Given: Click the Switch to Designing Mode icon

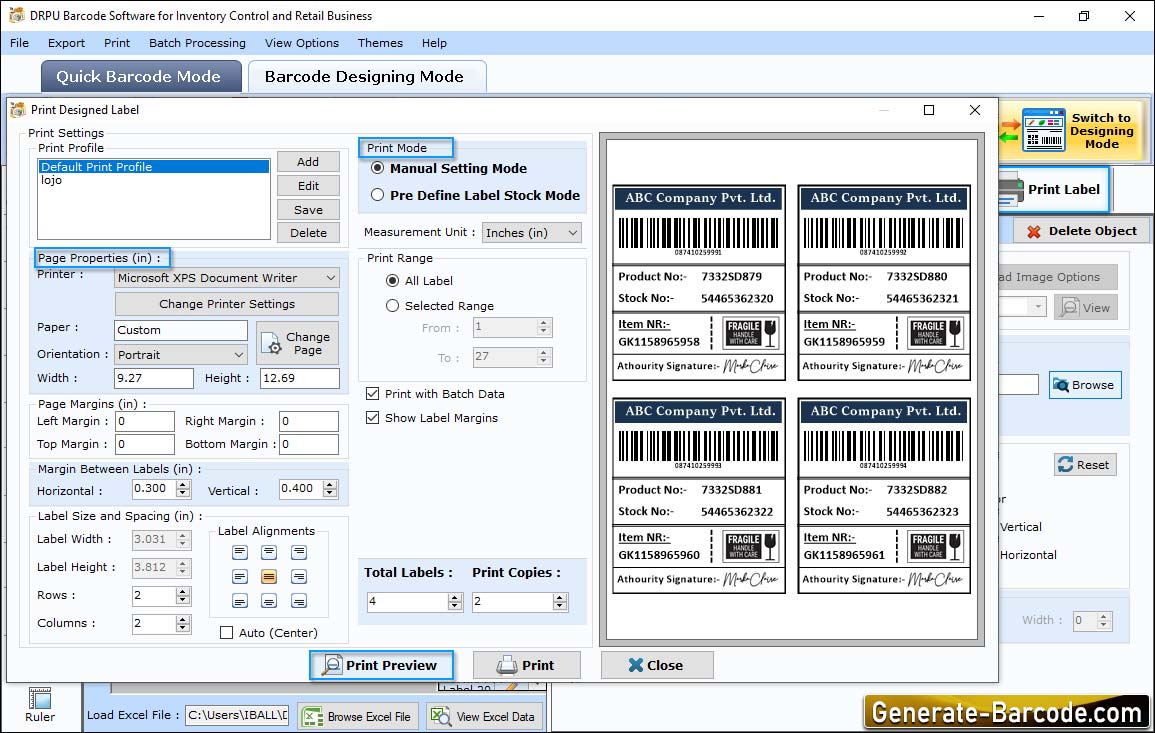Looking at the screenshot, I should 1044,130.
